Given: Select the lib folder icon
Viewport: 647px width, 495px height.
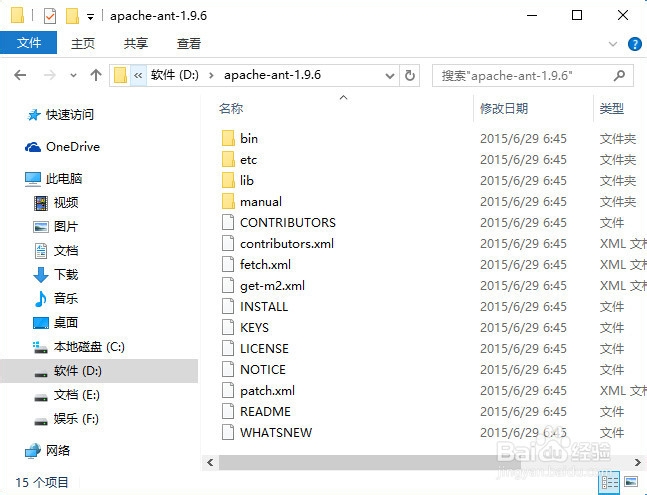Looking at the screenshot, I should pos(228,180).
